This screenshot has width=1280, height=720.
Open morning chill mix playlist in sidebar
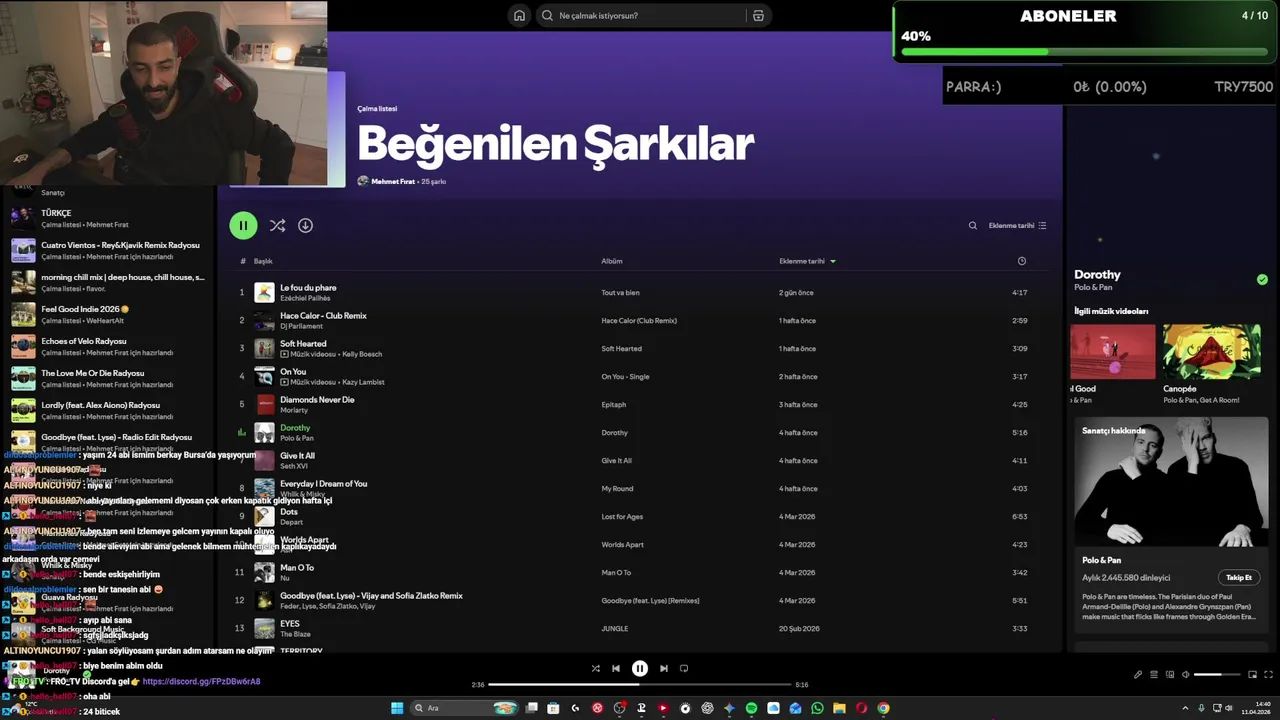[108, 282]
